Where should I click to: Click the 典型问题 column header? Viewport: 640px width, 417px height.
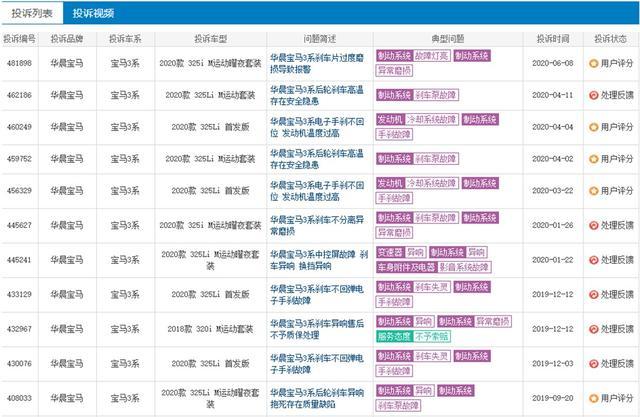pos(448,39)
